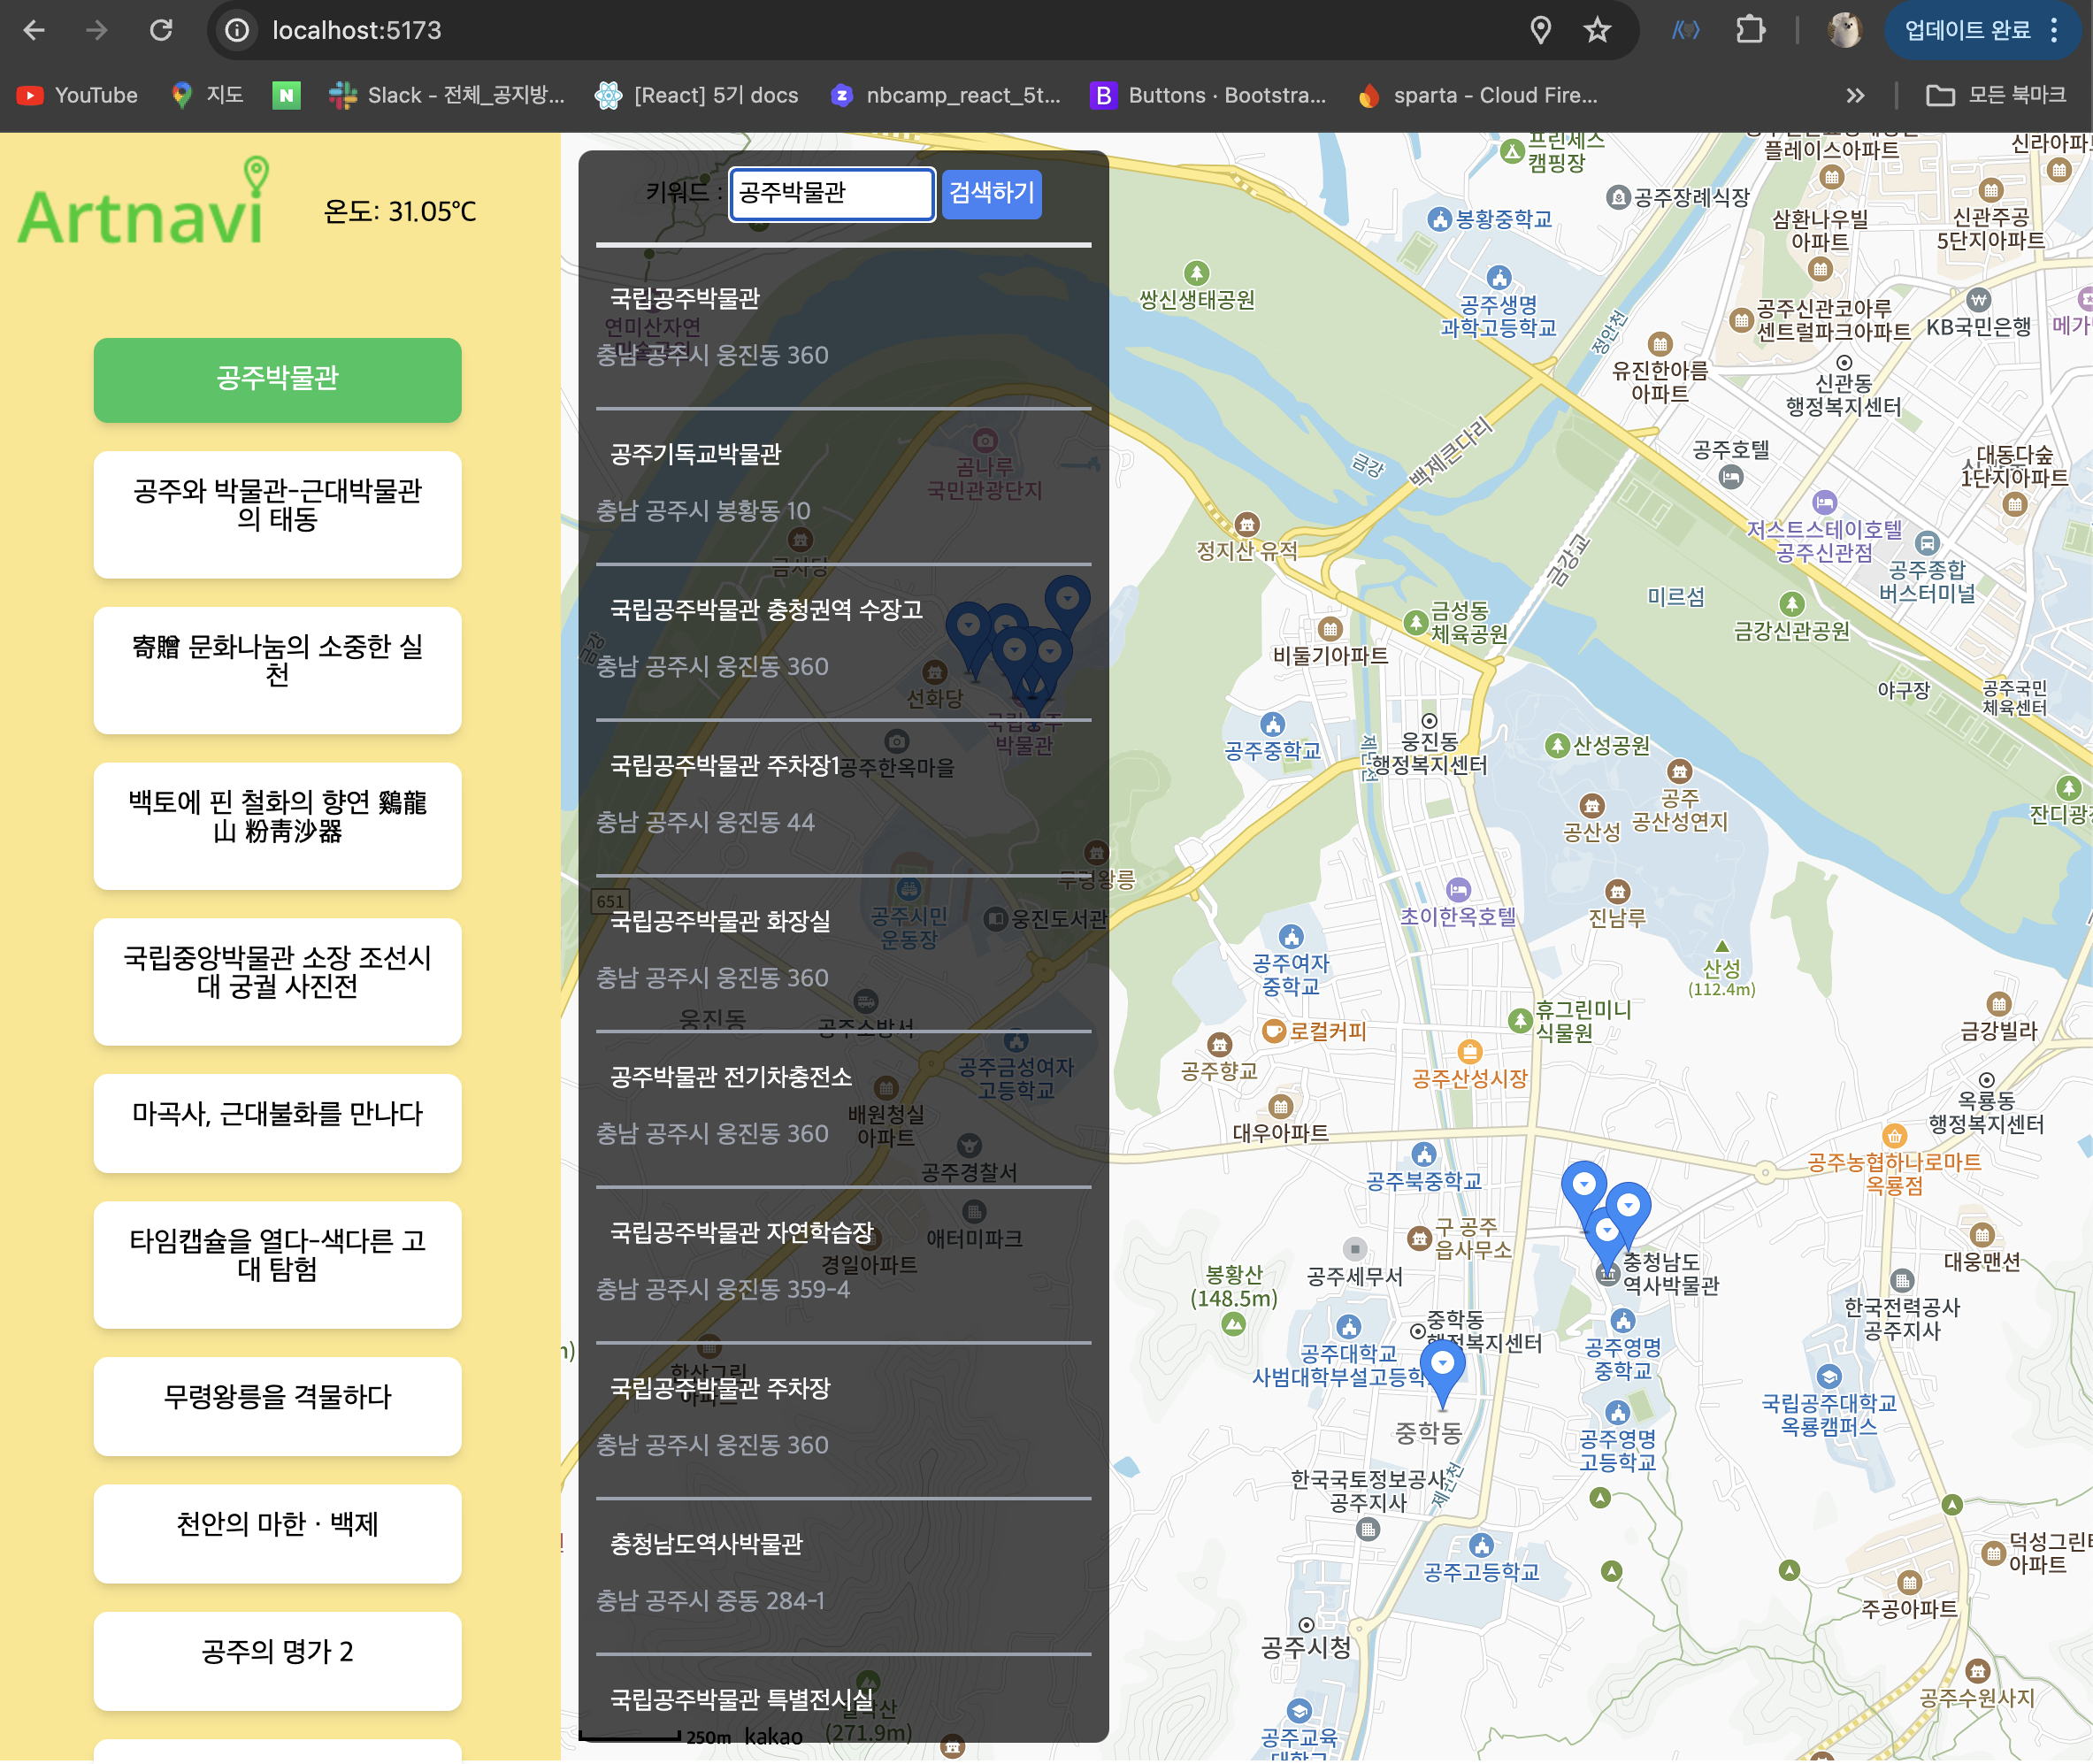The image size is (2093, 1764).
Task: Click the bookmark star icon
Action: (1597, 30)
